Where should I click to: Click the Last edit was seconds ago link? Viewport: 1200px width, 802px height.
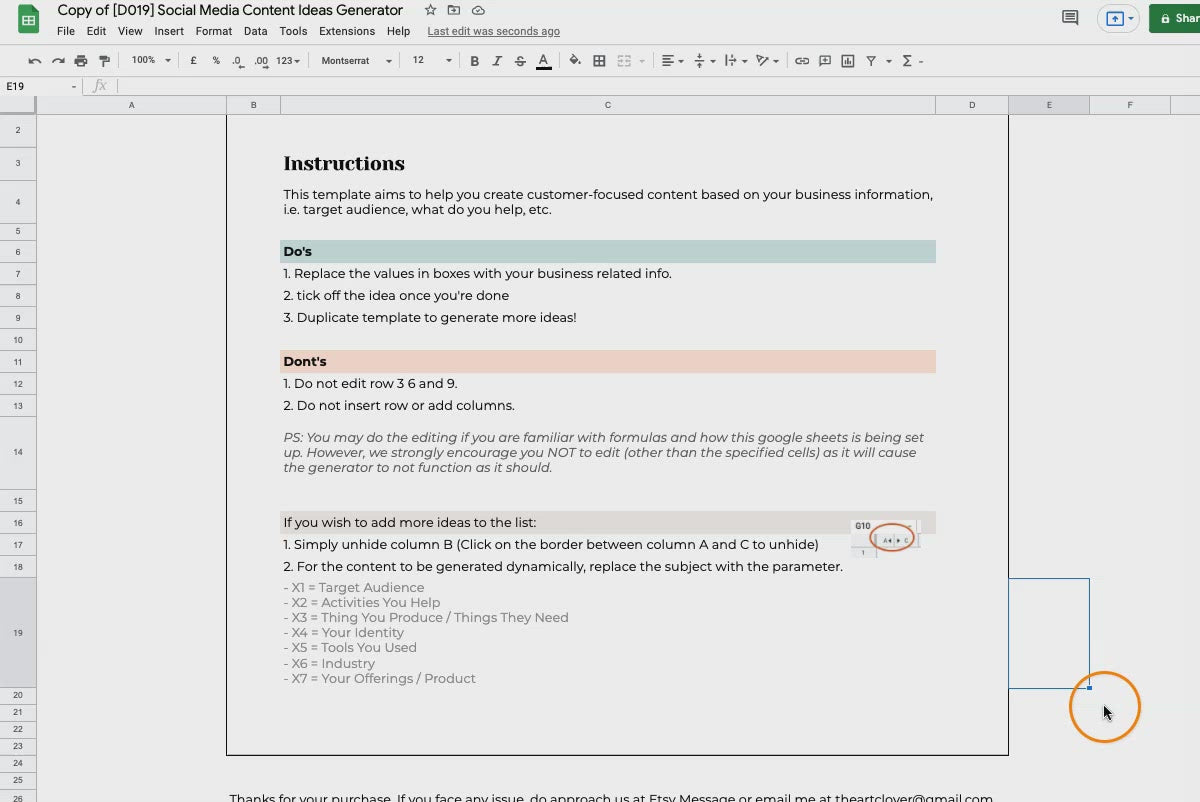coord(493,31)
